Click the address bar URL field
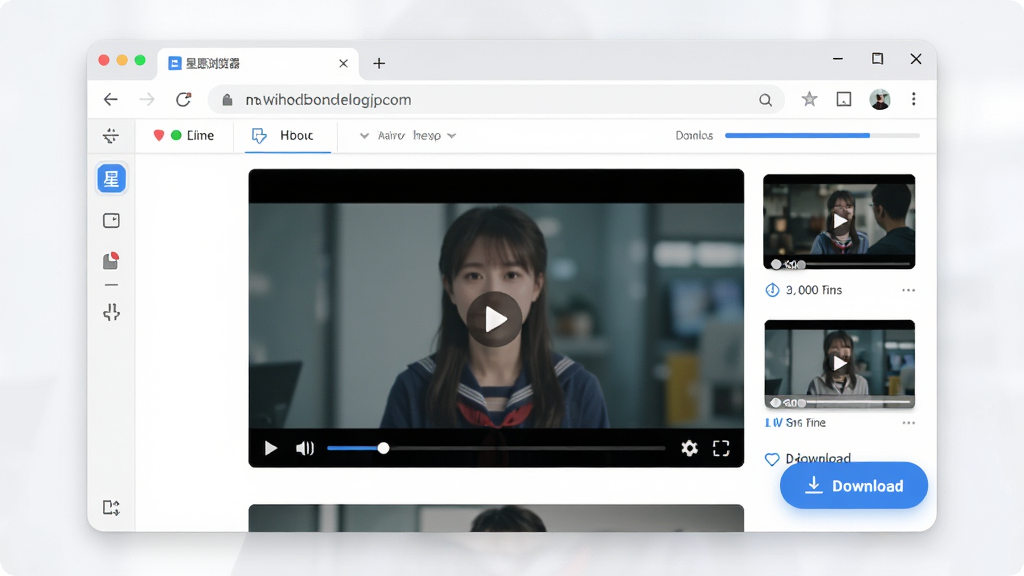1024x576 pixels. tap(496, 99)
